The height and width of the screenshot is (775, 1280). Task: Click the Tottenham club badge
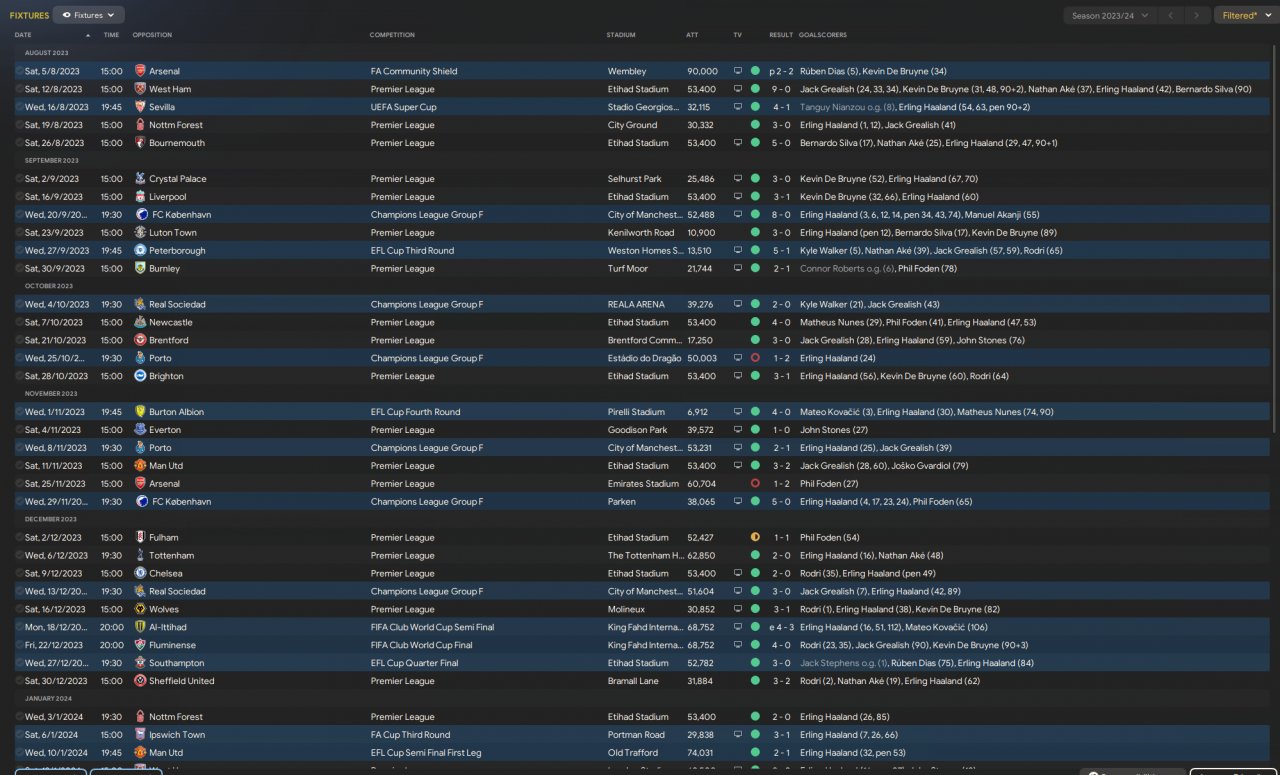[x=140, y=556]
